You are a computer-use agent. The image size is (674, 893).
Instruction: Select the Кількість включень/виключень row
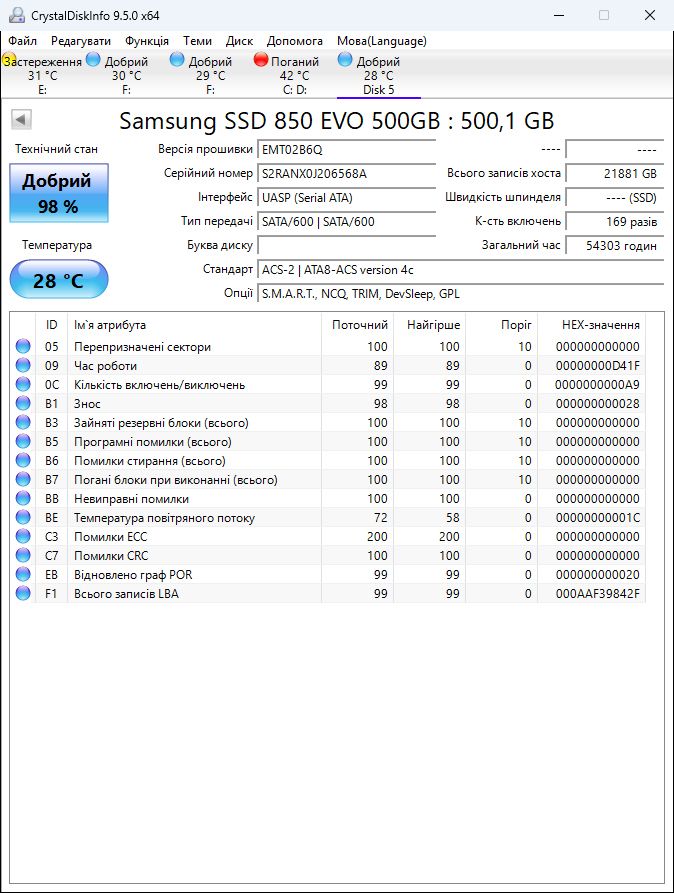pos(328,384)
